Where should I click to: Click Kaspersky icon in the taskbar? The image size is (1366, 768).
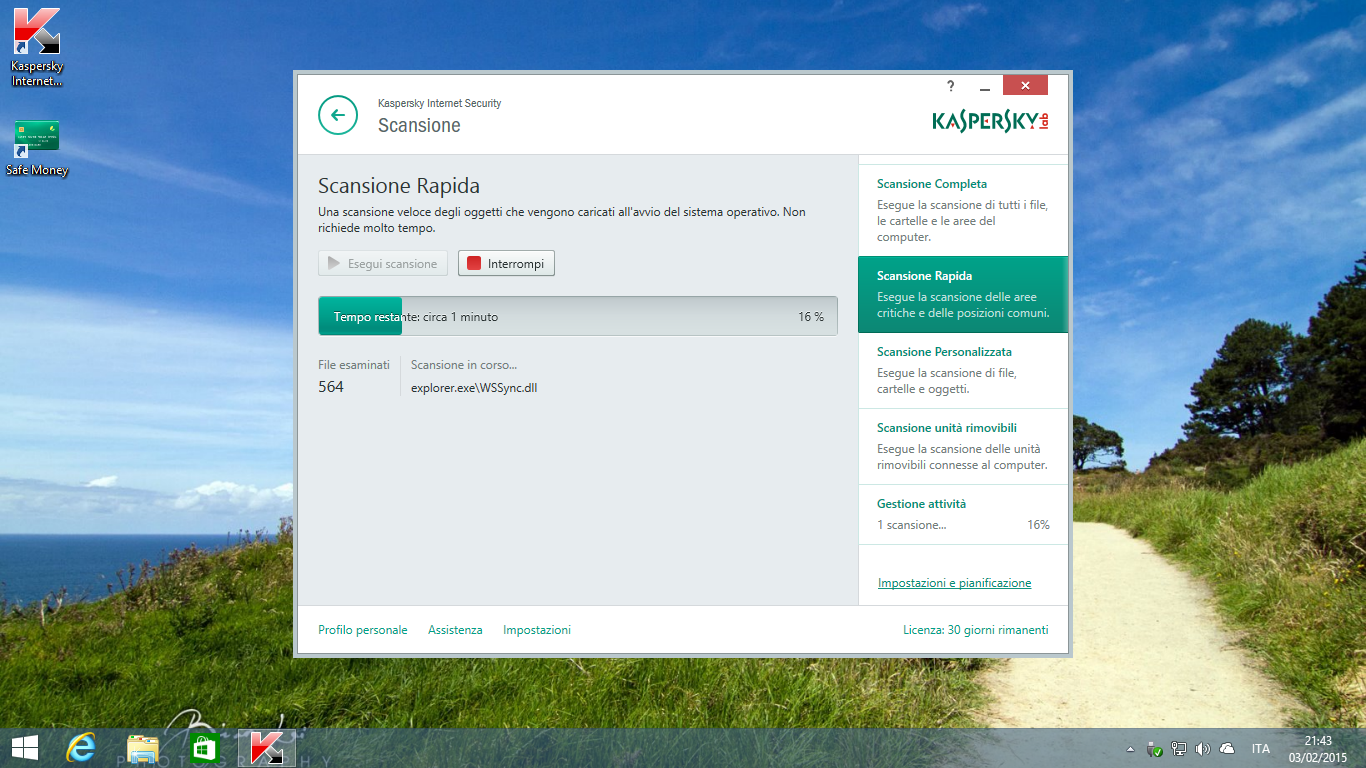(x=266, y=747)
